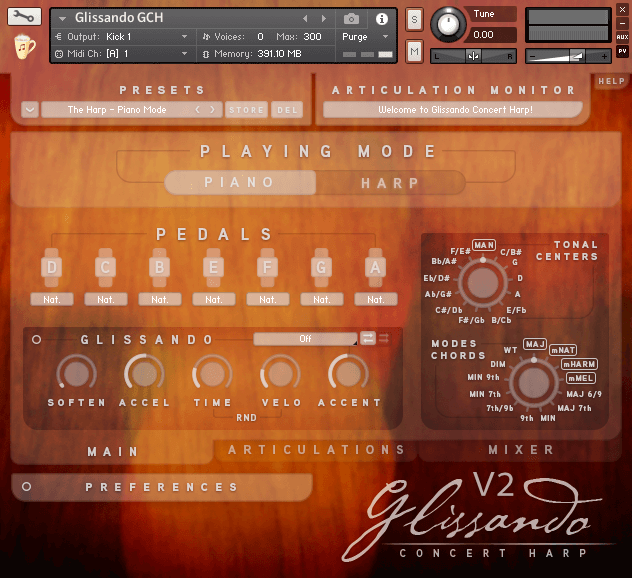632x578 pixels.
Task: Open the PREFERENCES panel
Action: 162,487
